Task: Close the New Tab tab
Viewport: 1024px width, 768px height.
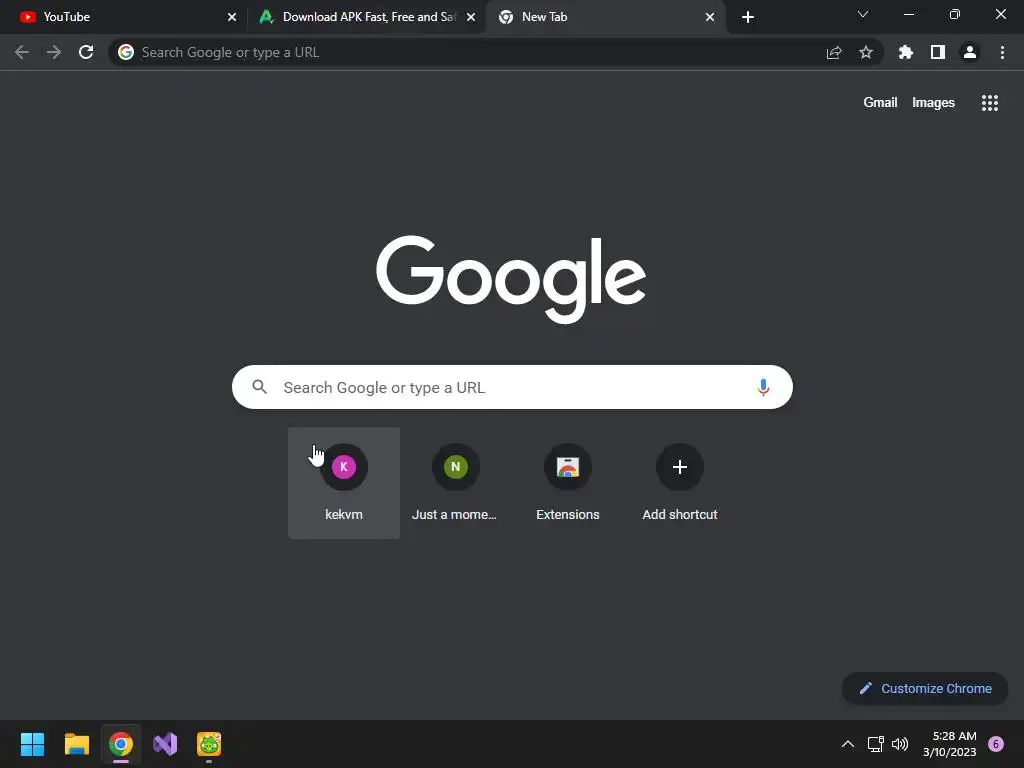Action: [x=710, y=17]
